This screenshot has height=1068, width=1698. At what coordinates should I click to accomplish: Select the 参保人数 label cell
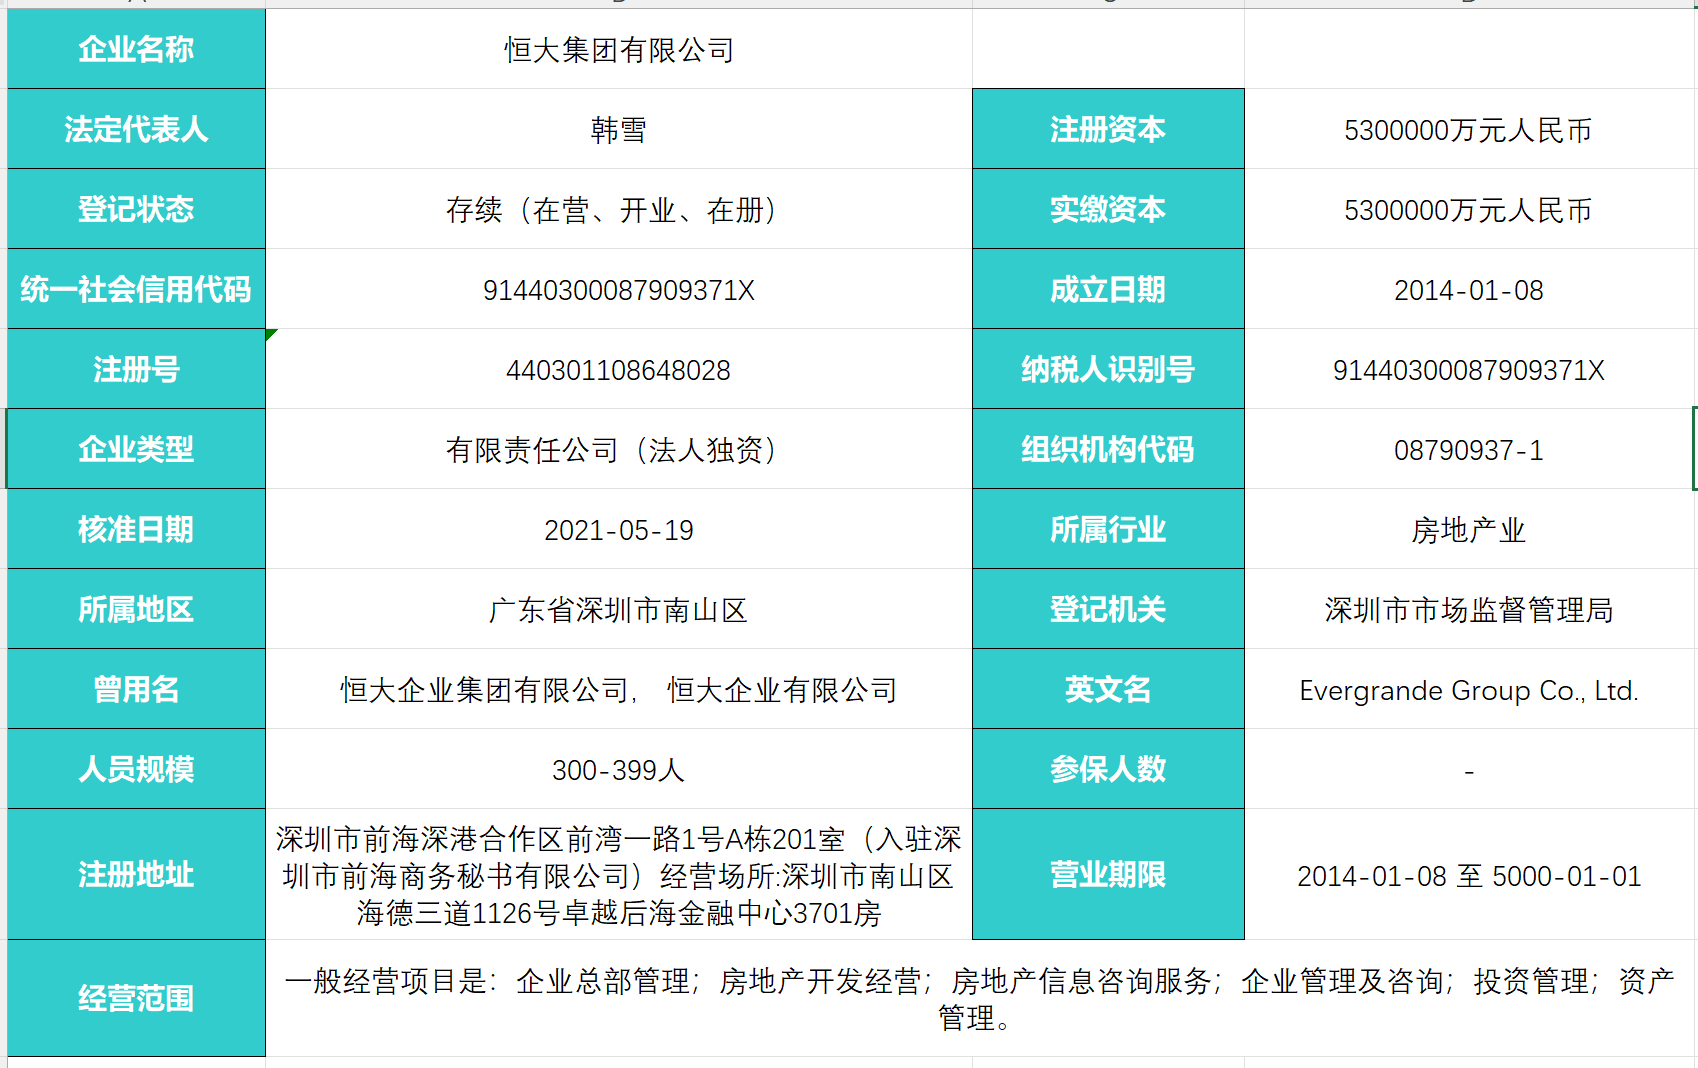pos(1108,769)
